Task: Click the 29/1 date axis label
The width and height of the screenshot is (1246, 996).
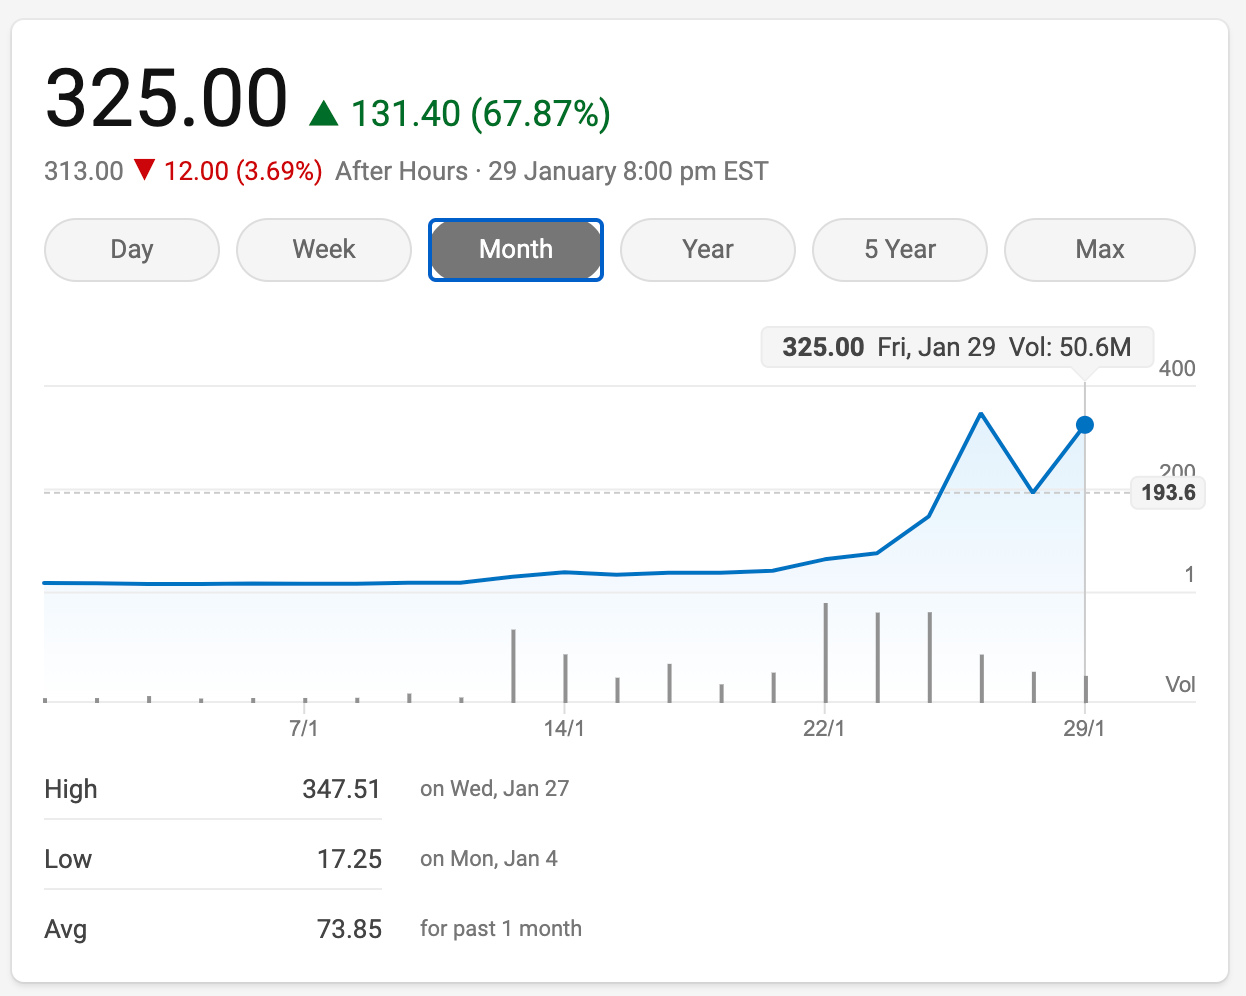Action: pos(1084,728)
